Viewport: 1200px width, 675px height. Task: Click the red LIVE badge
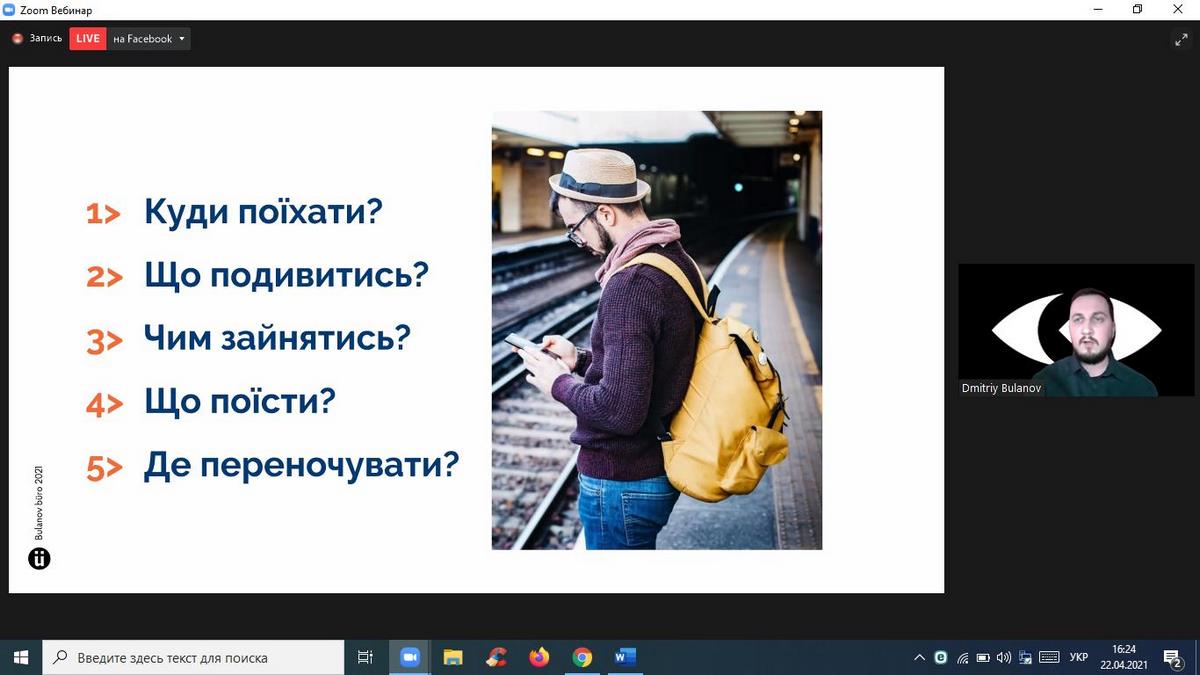pyautogui.click(x=88, y=39)
